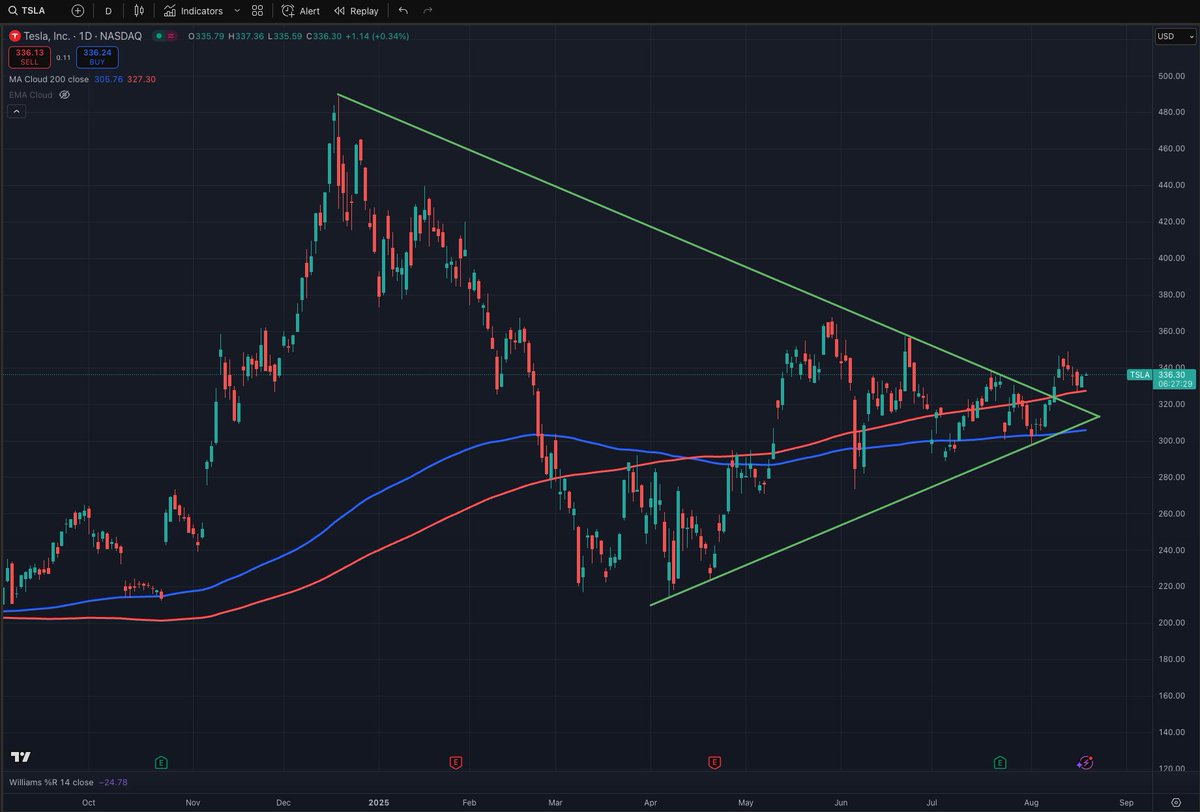Click the TradingView logo
This screenshot has height=812, width=1200.
coord(21,757)
